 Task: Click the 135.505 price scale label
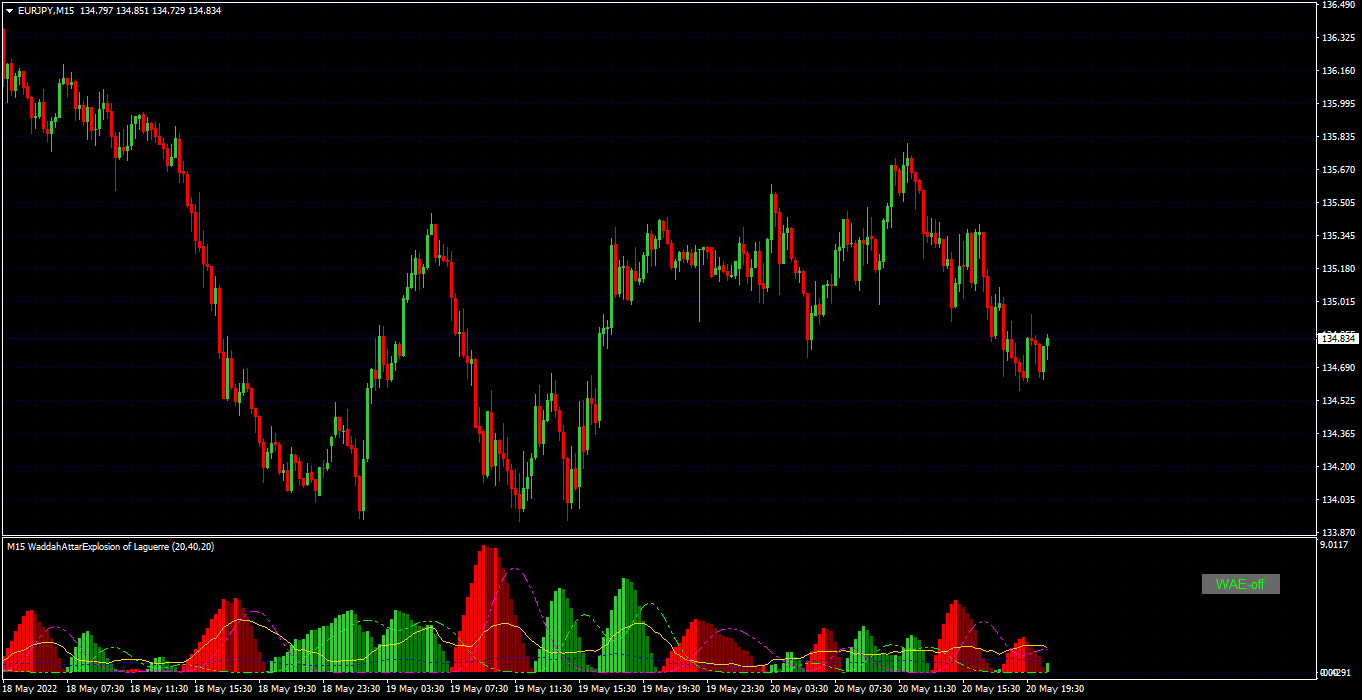coord(1338,203)
